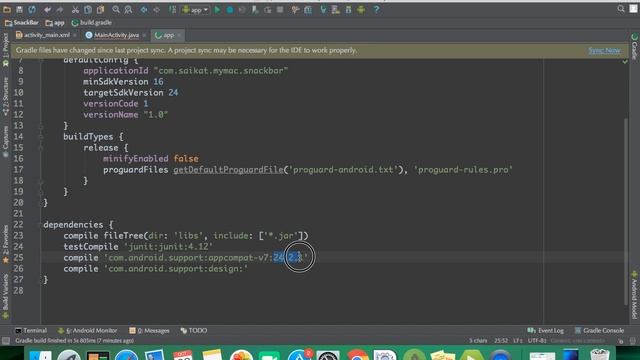Click the LF line separator status entry
Image resolution: width=640 pixels, height=360 pixels.
518,340
